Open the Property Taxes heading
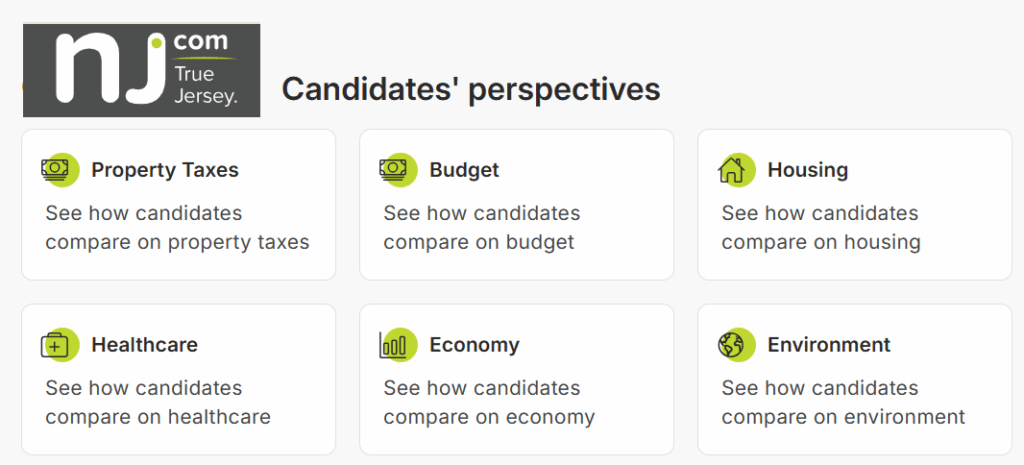 165,170
